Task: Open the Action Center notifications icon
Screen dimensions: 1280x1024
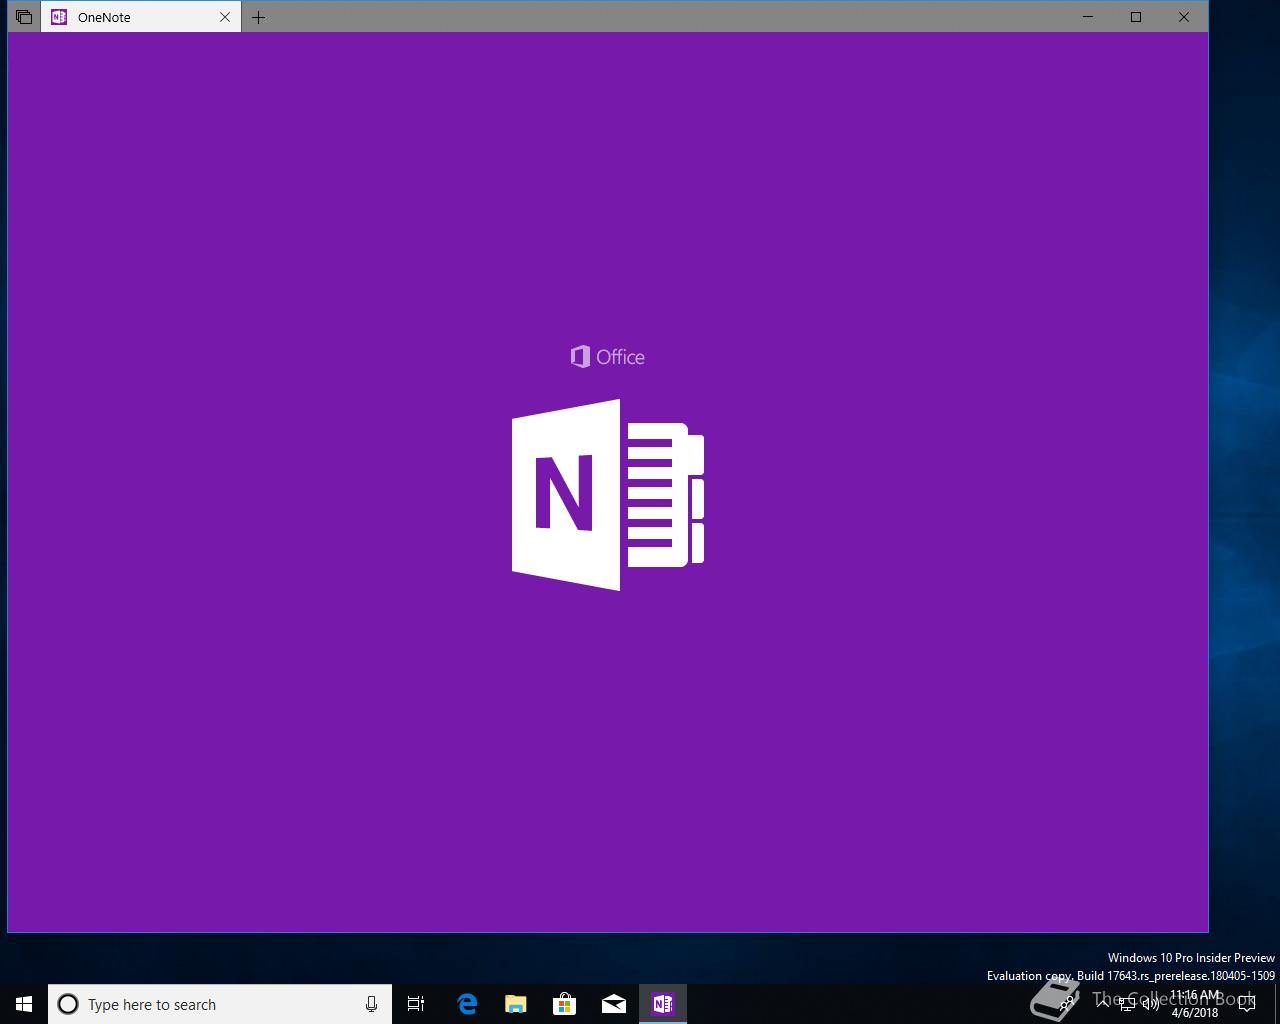Action: (x=1246, y=1004)
